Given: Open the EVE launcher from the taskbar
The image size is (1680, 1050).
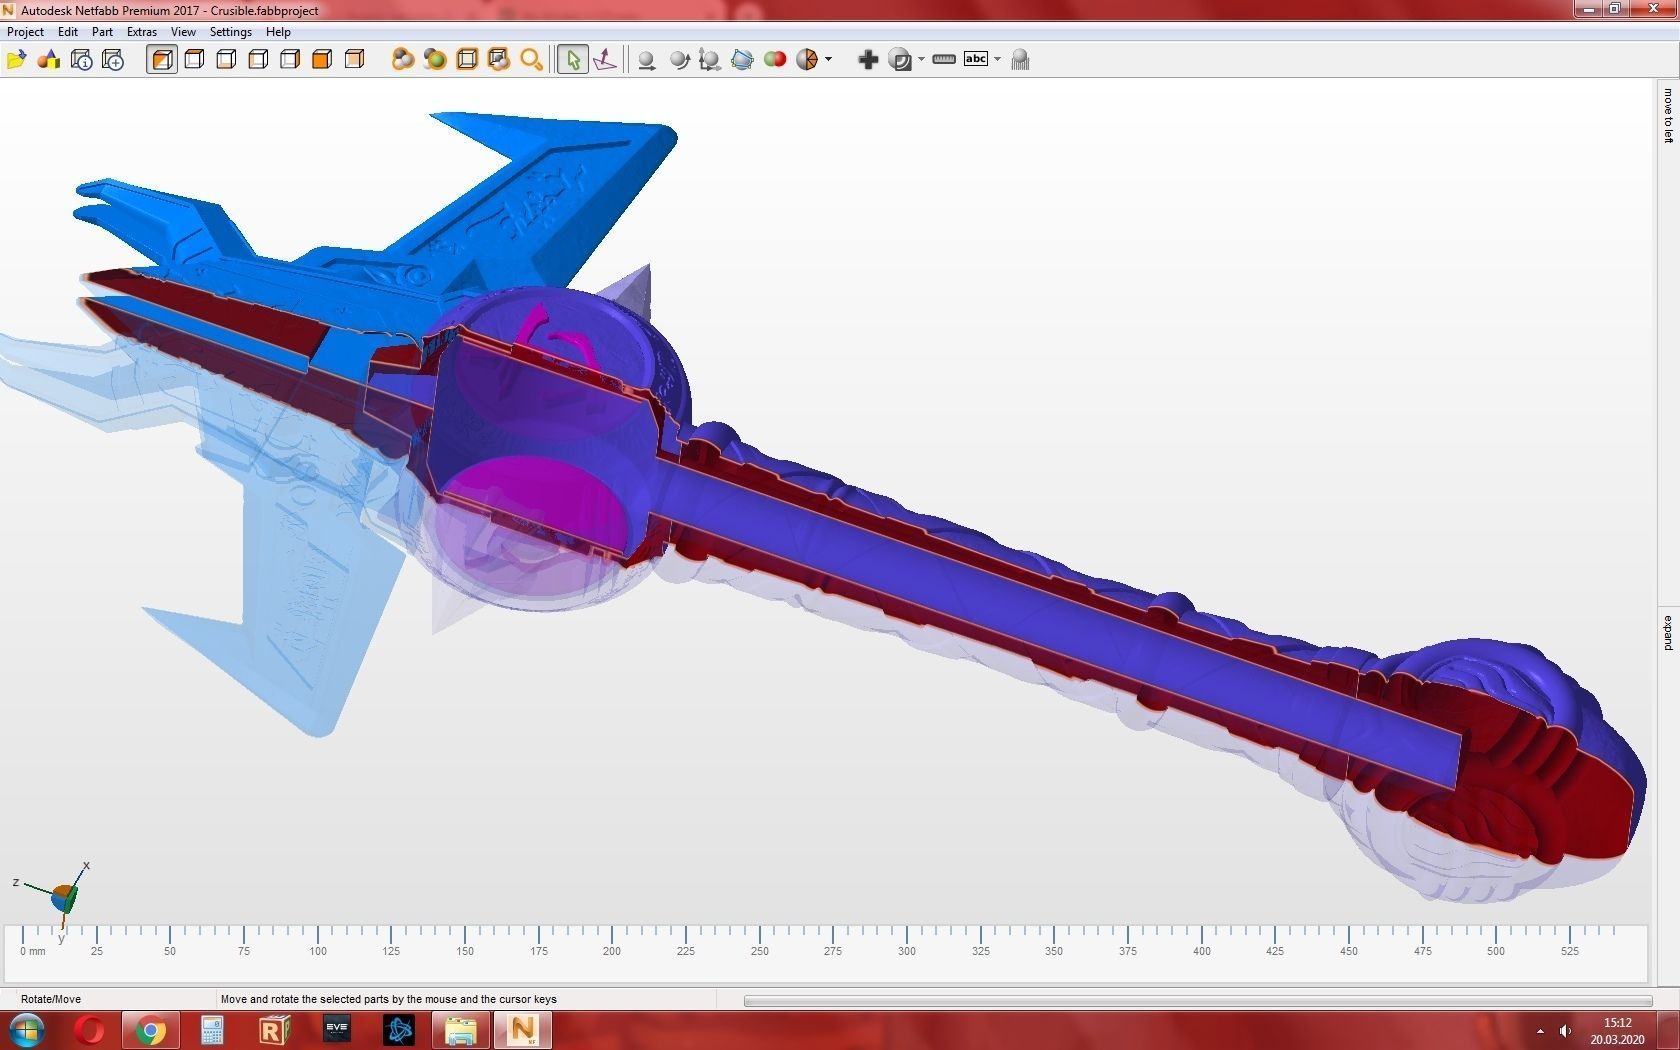Looking at the screenshot, I should click(337, 1030).
